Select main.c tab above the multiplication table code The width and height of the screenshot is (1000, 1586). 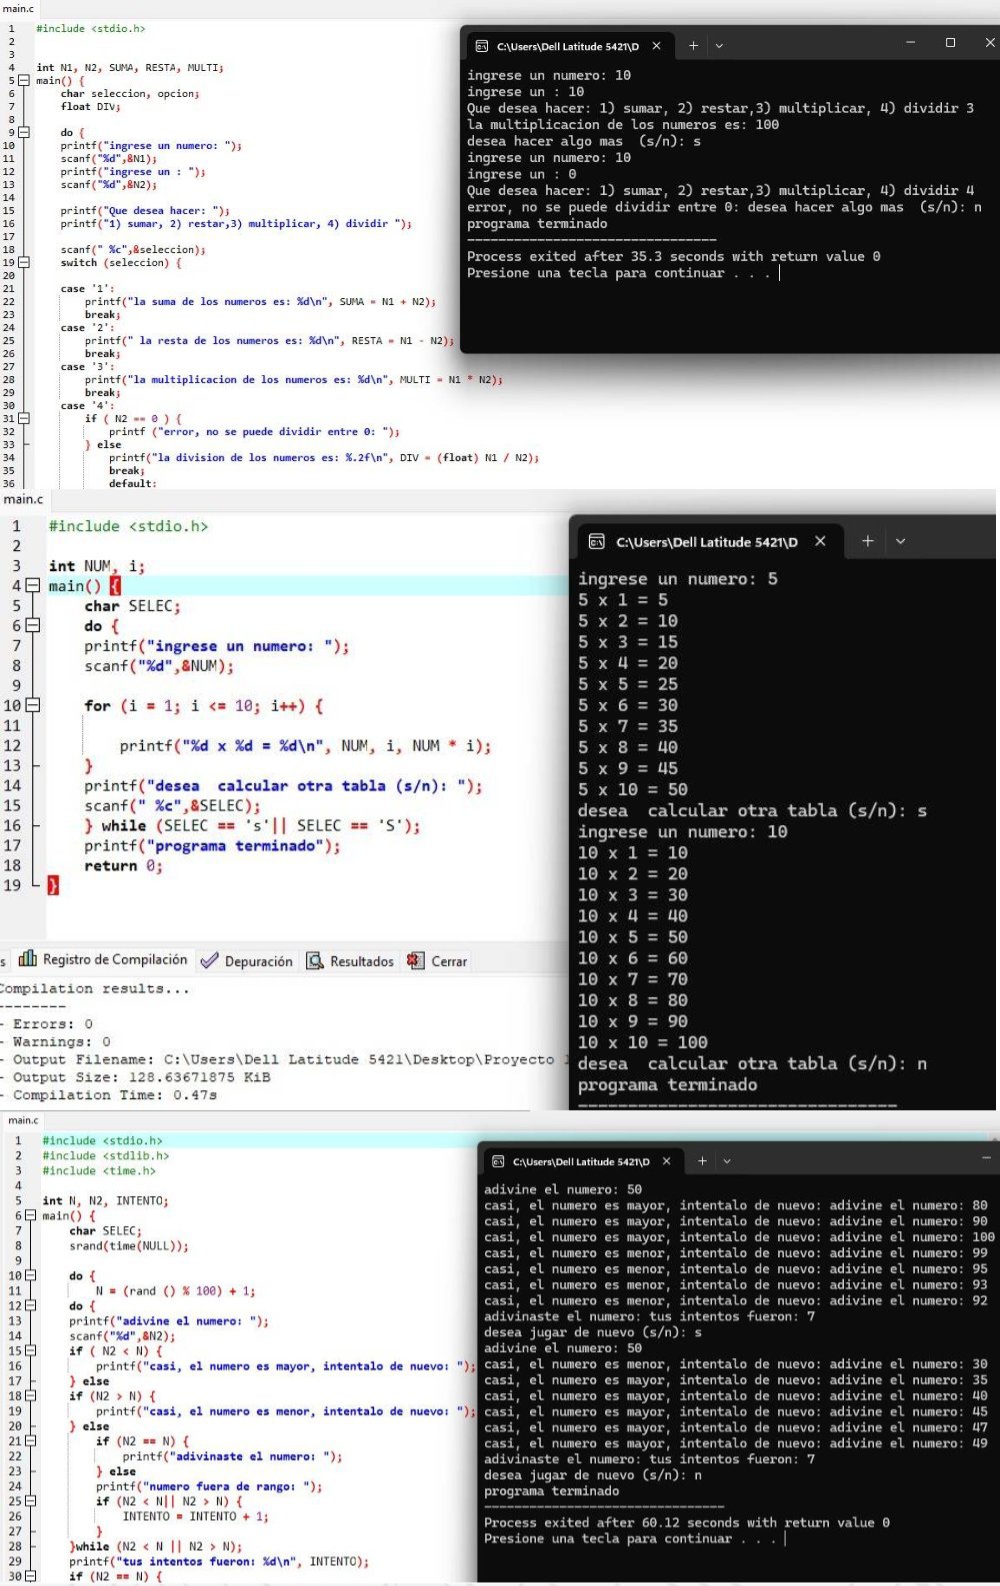[23, 499]
